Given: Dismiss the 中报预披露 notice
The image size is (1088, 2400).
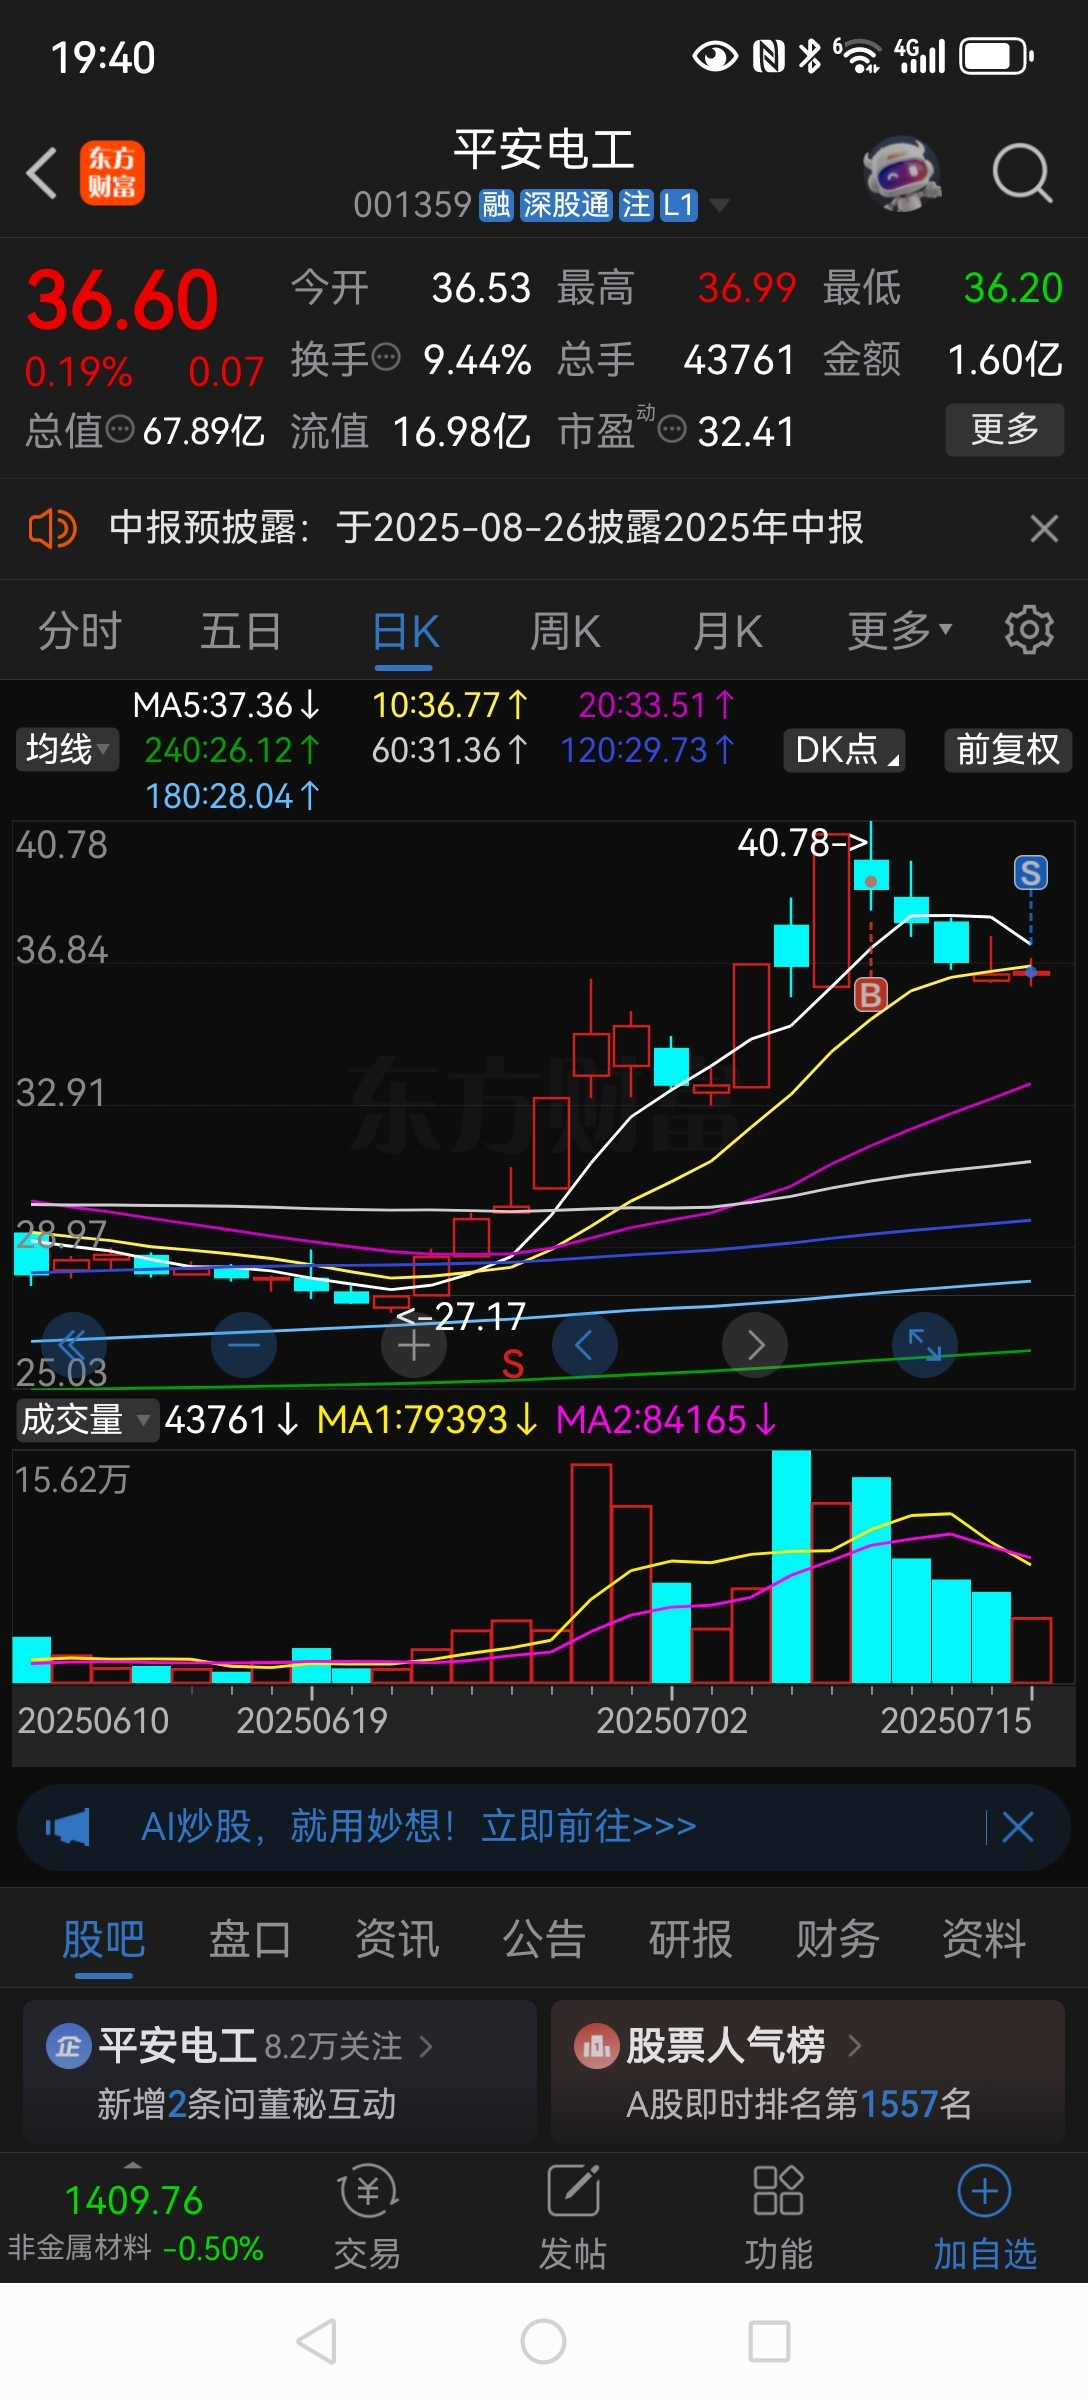Looking at the screenshot, I should 1044,528.
